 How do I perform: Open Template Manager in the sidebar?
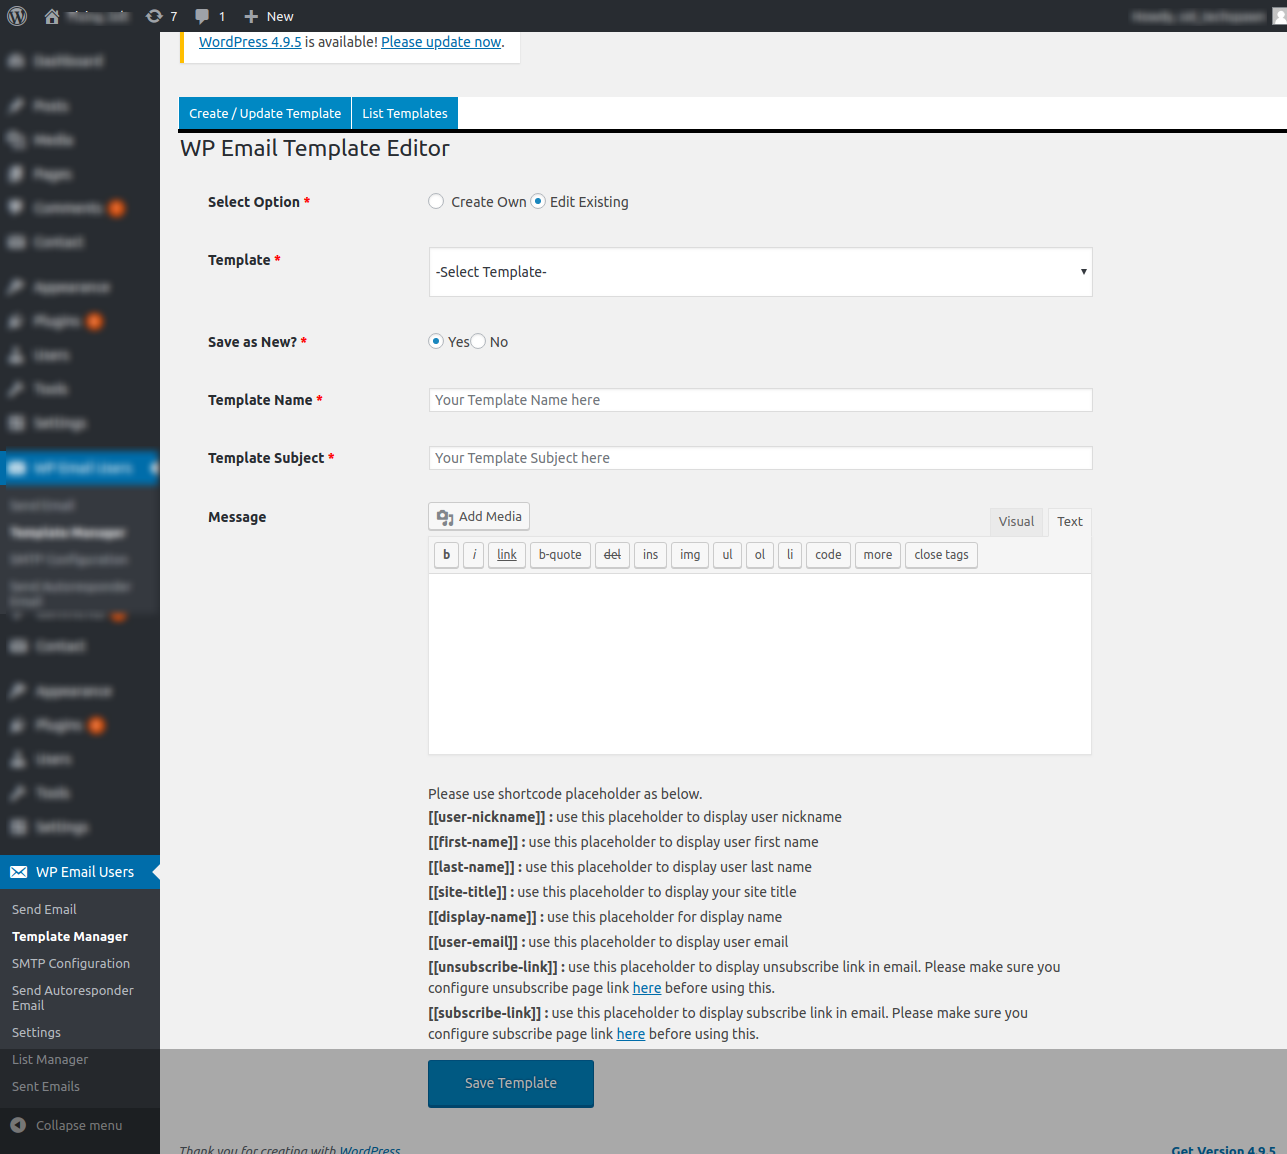[x=70, y=936]
